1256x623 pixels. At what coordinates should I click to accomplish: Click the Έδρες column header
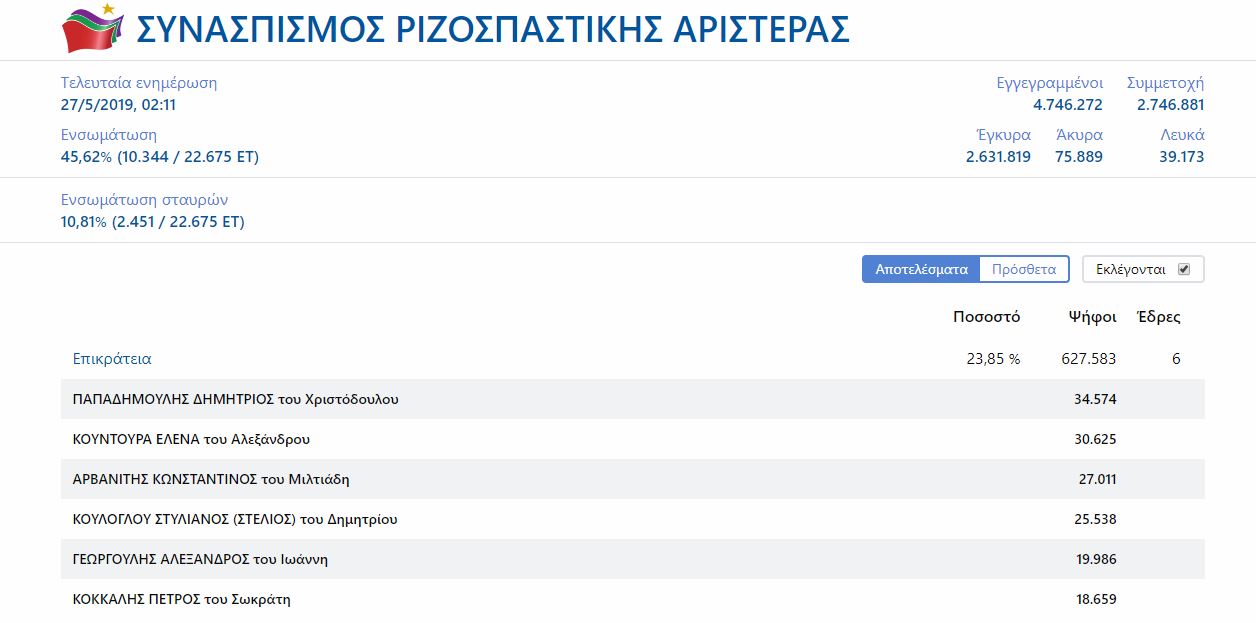pos(1159,317)
